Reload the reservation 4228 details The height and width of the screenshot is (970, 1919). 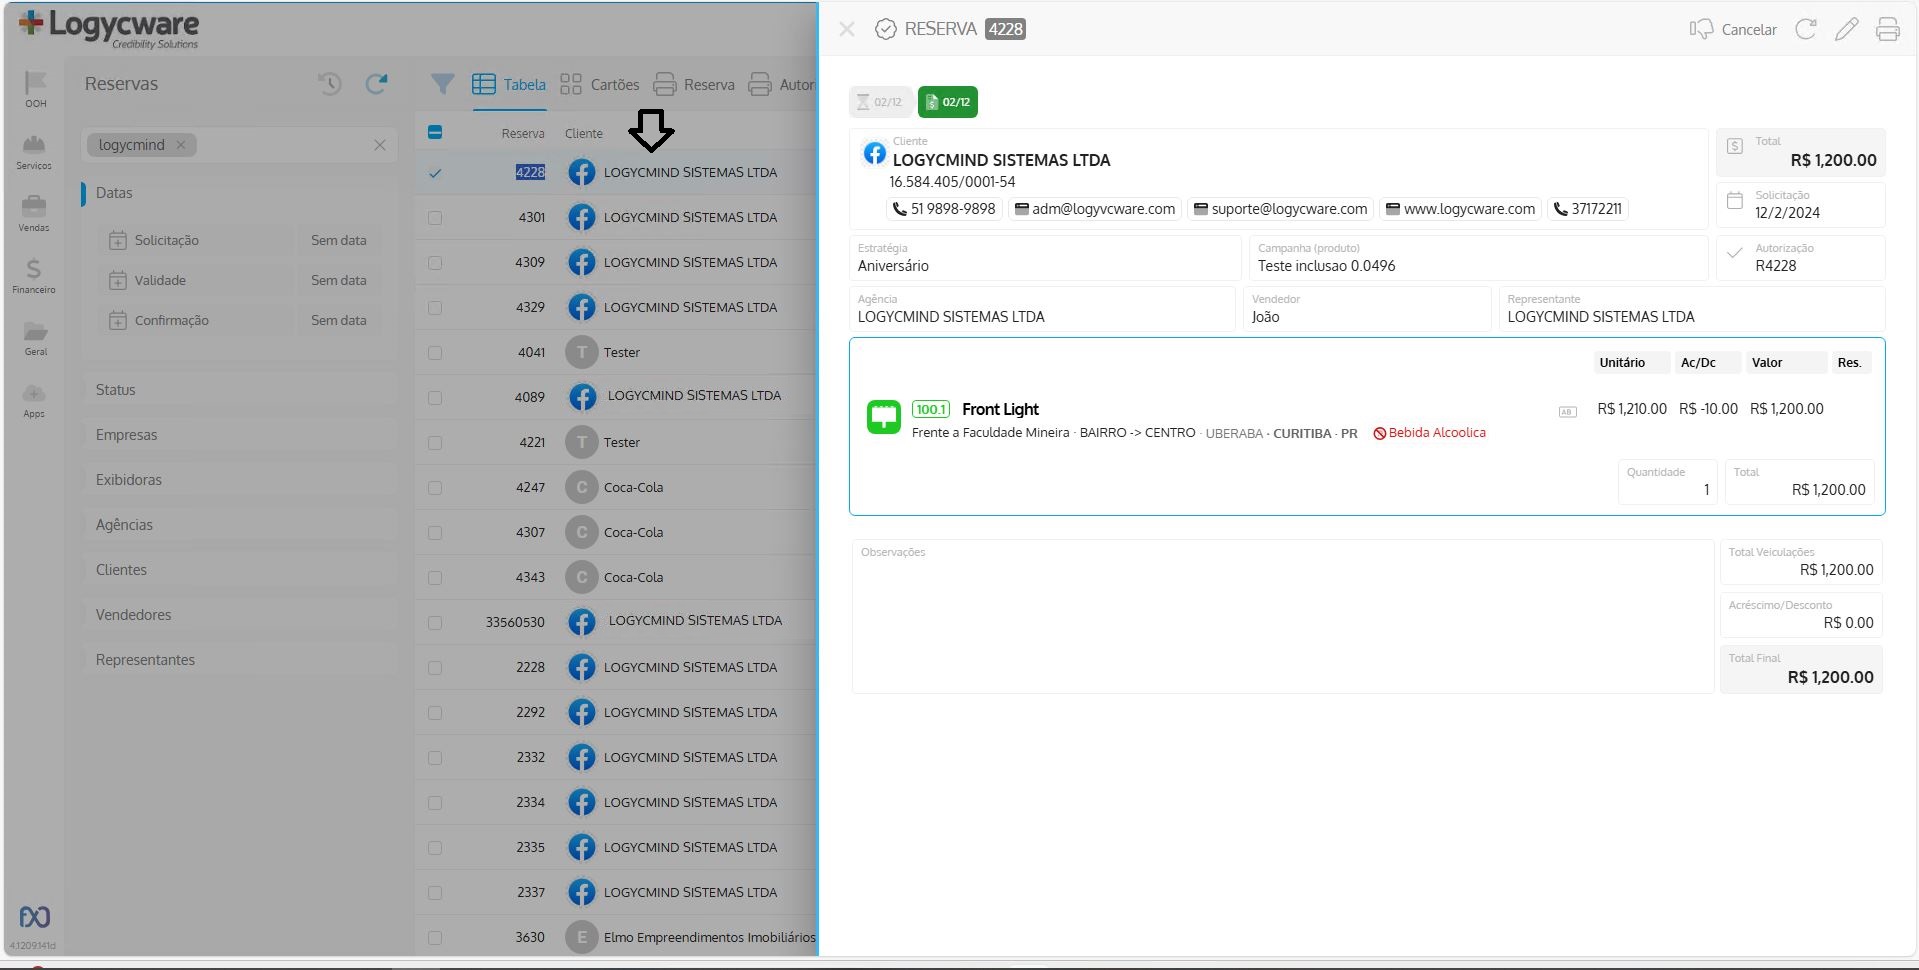pyautogui.click(x=1806, y=29)
